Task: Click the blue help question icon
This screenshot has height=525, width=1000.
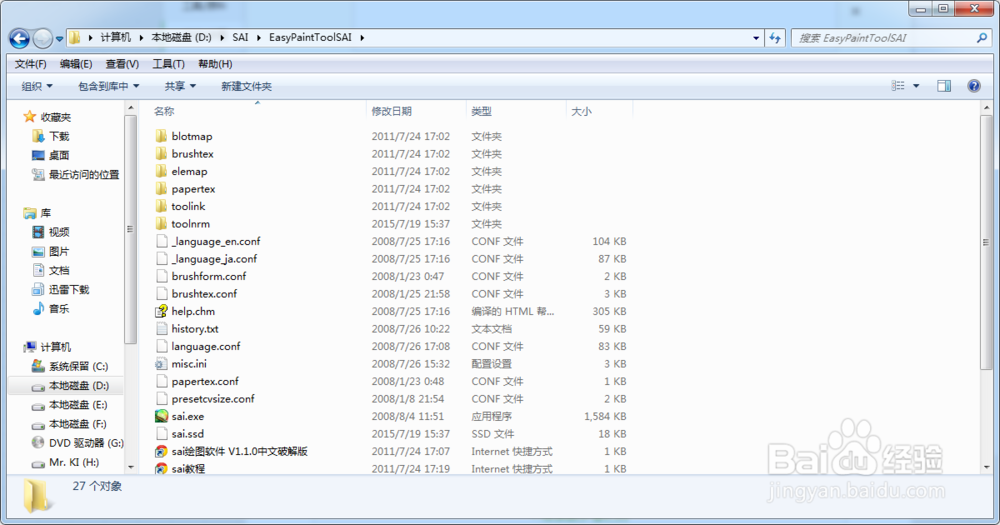Action: click(974, 85)
